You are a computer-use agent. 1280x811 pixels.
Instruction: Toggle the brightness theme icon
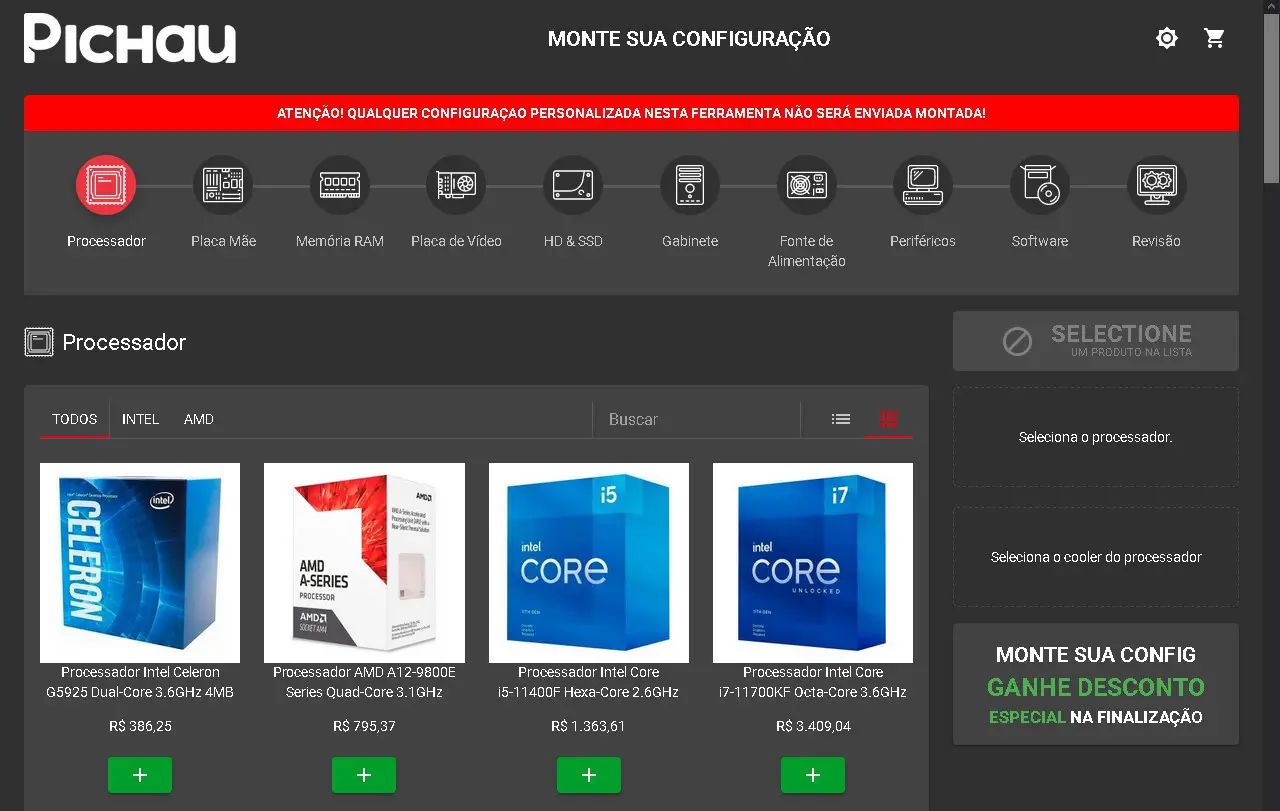(x=1166, y=38)
